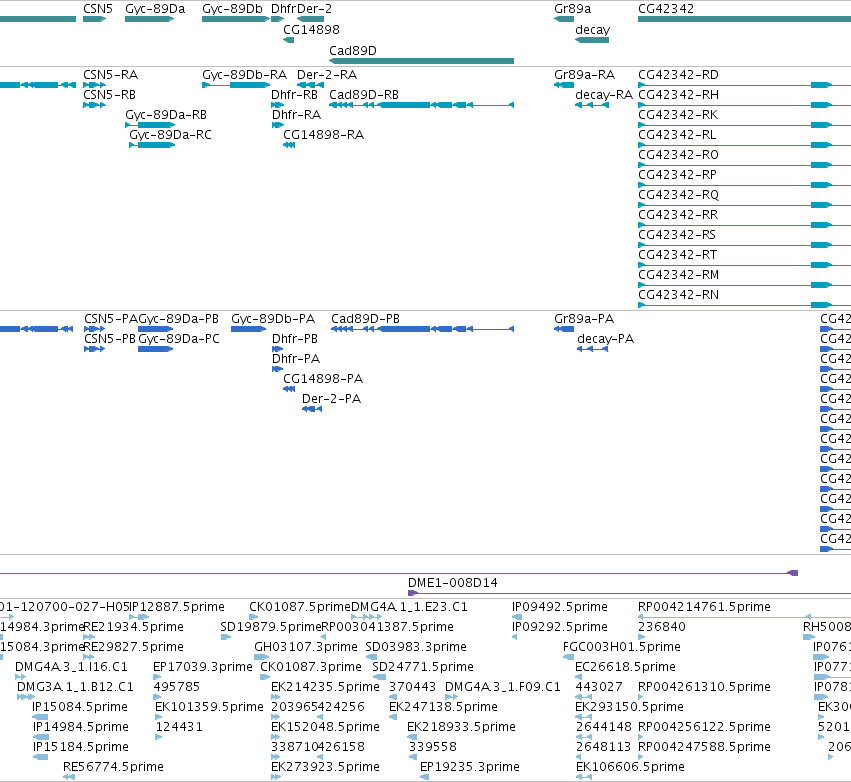This screenshot has height=782, width=851.
Task: Select EST RP004214761.5prime
Action: point(704,607)
